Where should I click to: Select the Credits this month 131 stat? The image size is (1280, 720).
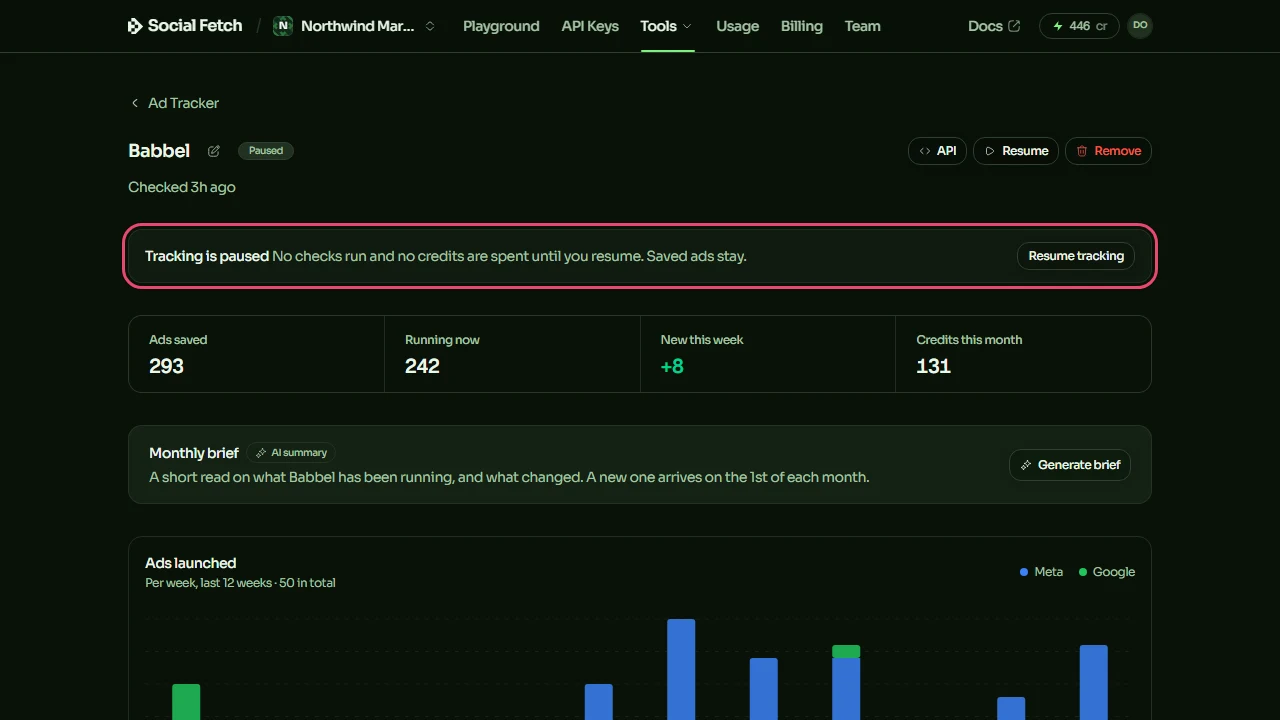[1023, 354]
